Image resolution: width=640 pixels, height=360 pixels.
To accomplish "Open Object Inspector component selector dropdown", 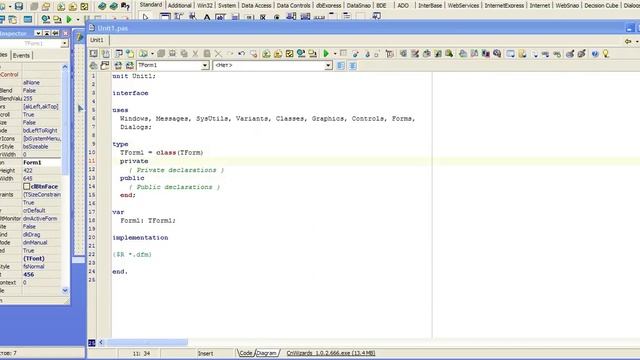I will (64, 43).
